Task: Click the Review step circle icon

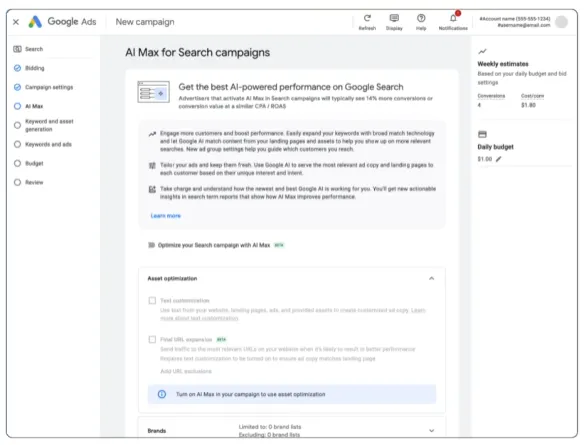Action: click(17, 182)
